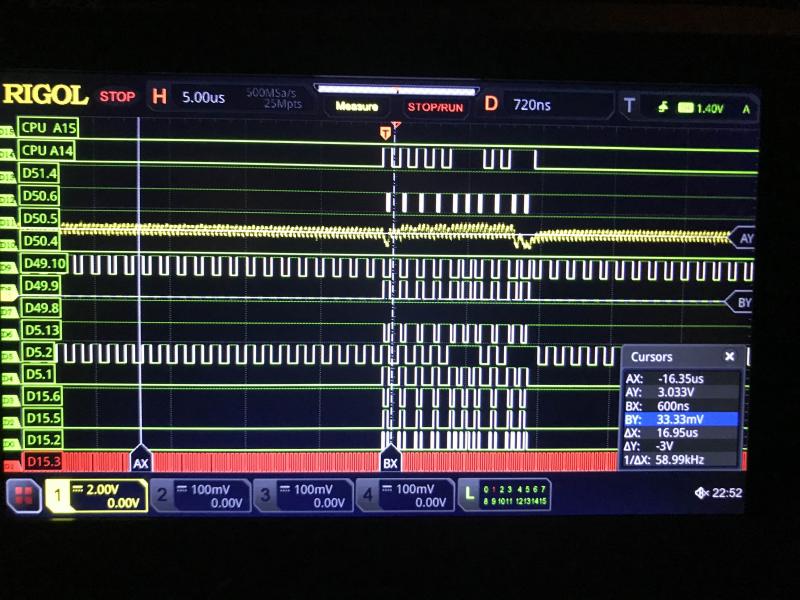Open the function navigation menu icon

[x=24, y=495]
